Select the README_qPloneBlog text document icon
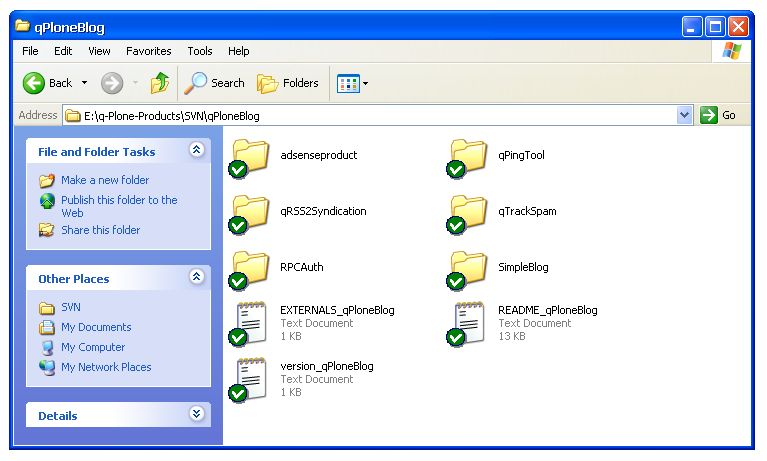Screen dimensions: 767x461 468,323
